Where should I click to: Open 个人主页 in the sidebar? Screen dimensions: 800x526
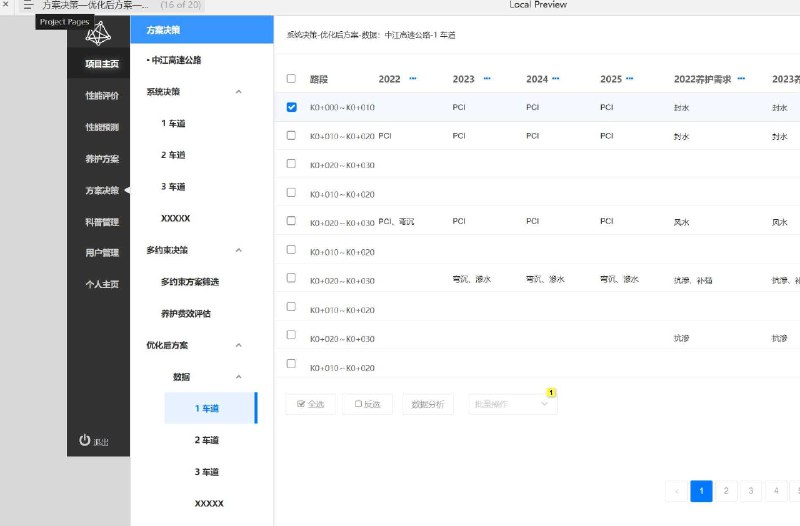[102, 284]
